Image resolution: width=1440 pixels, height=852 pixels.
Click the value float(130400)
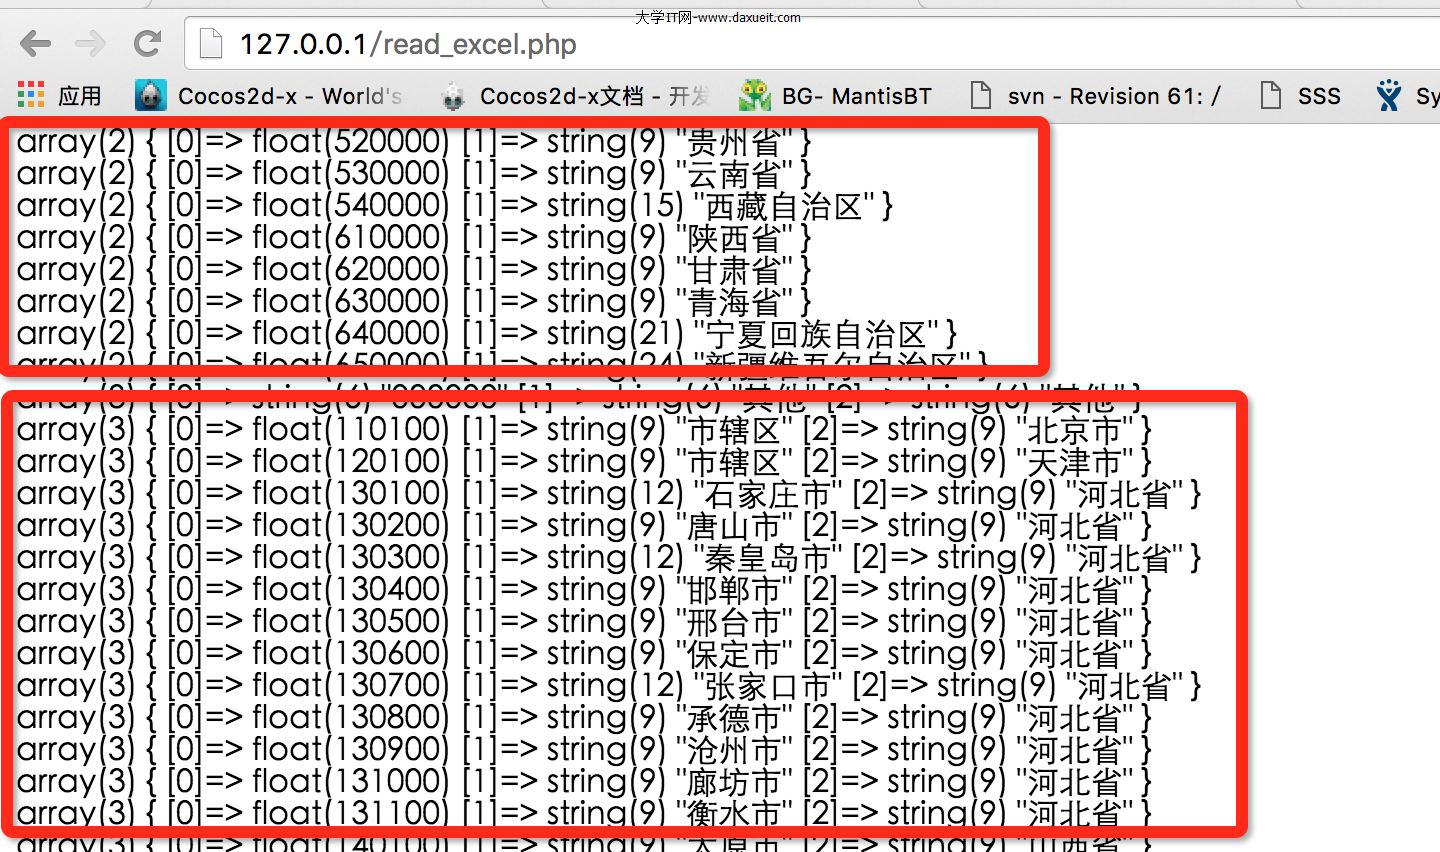coord(350,589)
